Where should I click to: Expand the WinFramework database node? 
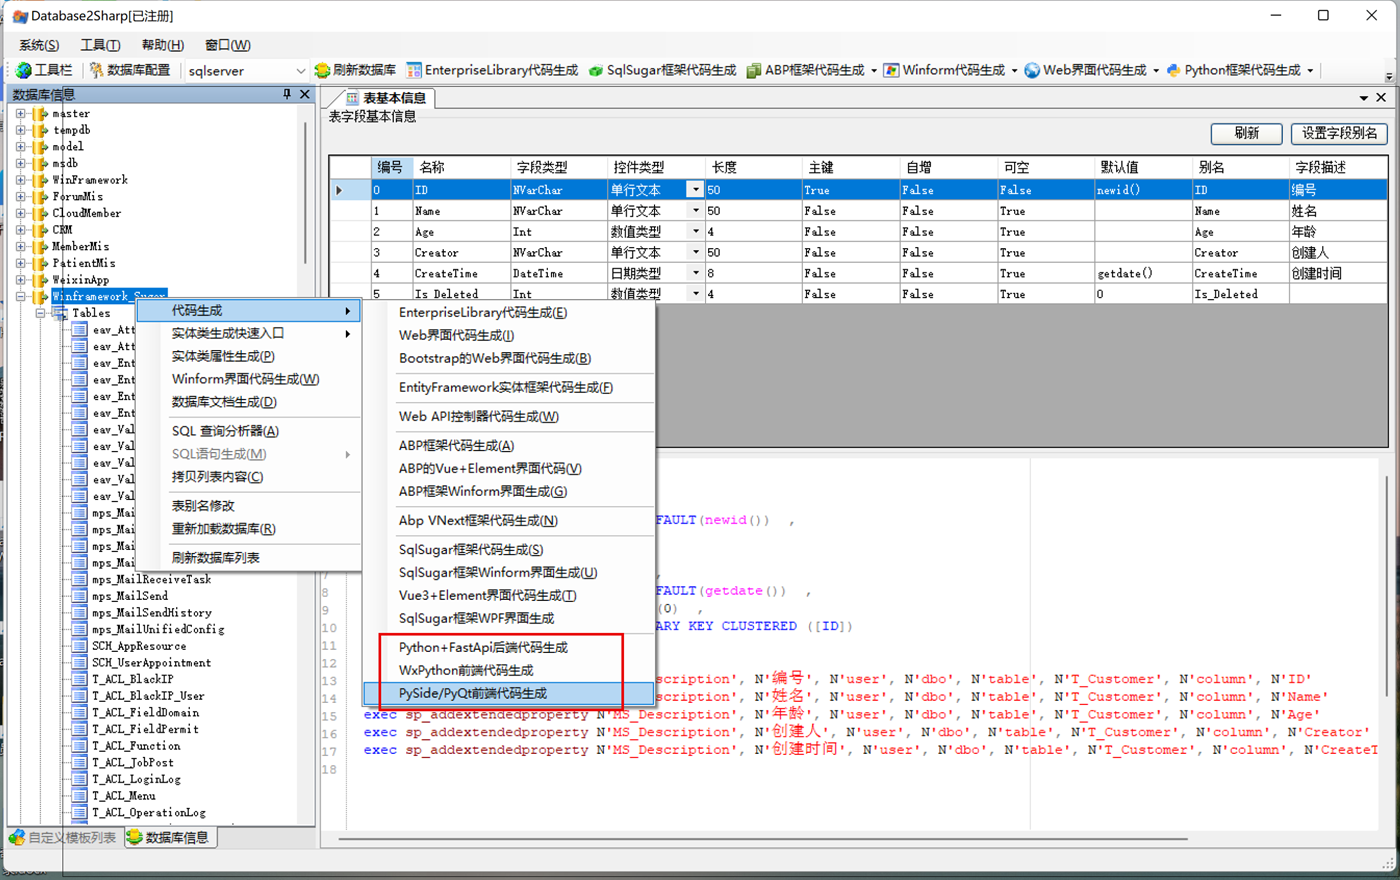pos(20,180)
